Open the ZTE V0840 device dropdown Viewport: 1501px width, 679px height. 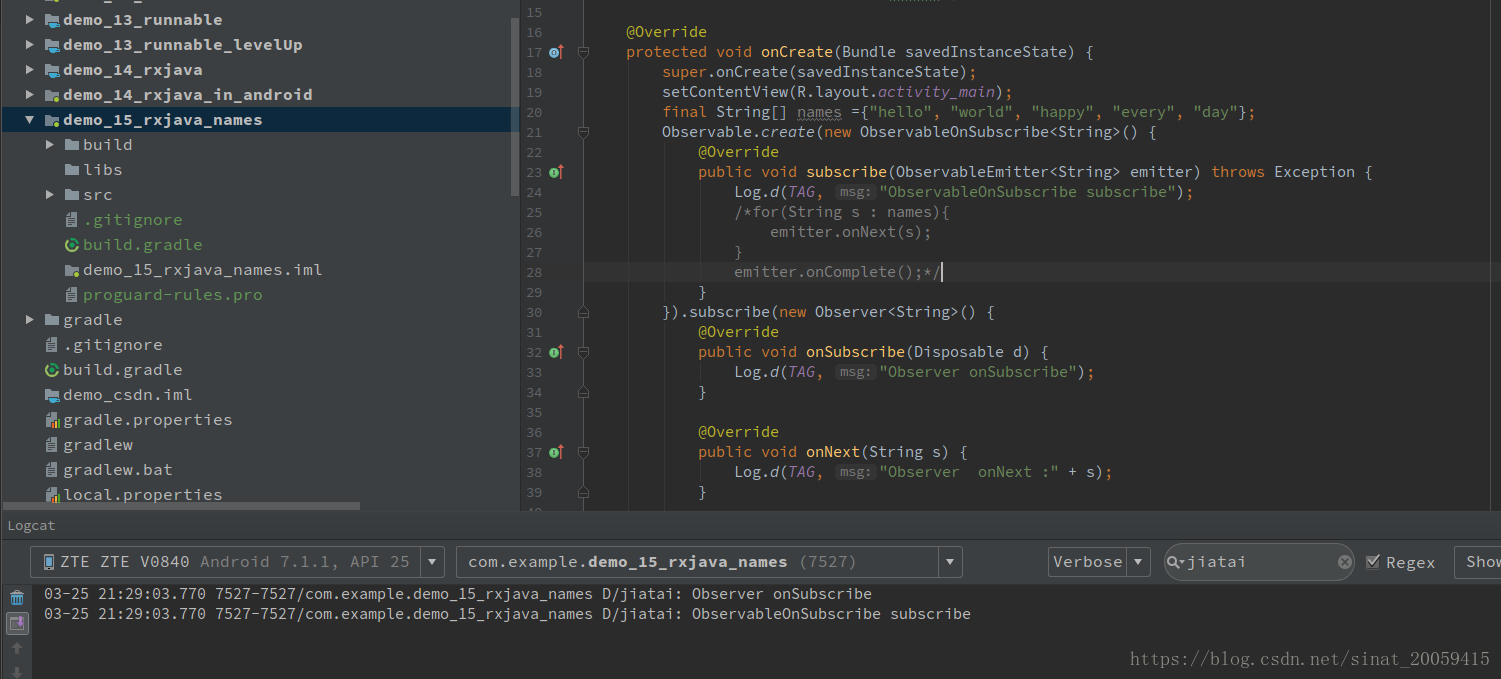[x=432, y=562]
